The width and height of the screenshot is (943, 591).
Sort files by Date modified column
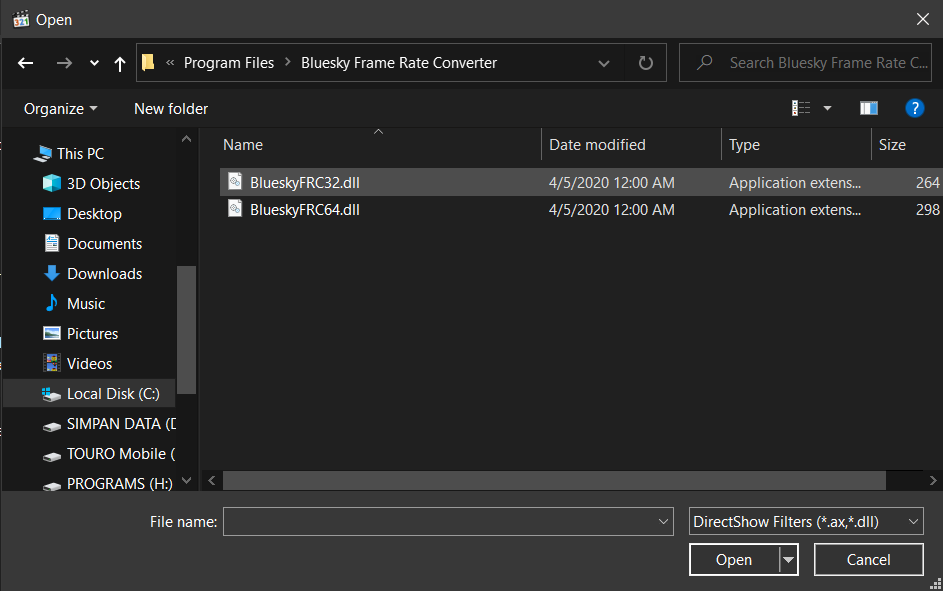pyautogui.click(x=597, y=145)
